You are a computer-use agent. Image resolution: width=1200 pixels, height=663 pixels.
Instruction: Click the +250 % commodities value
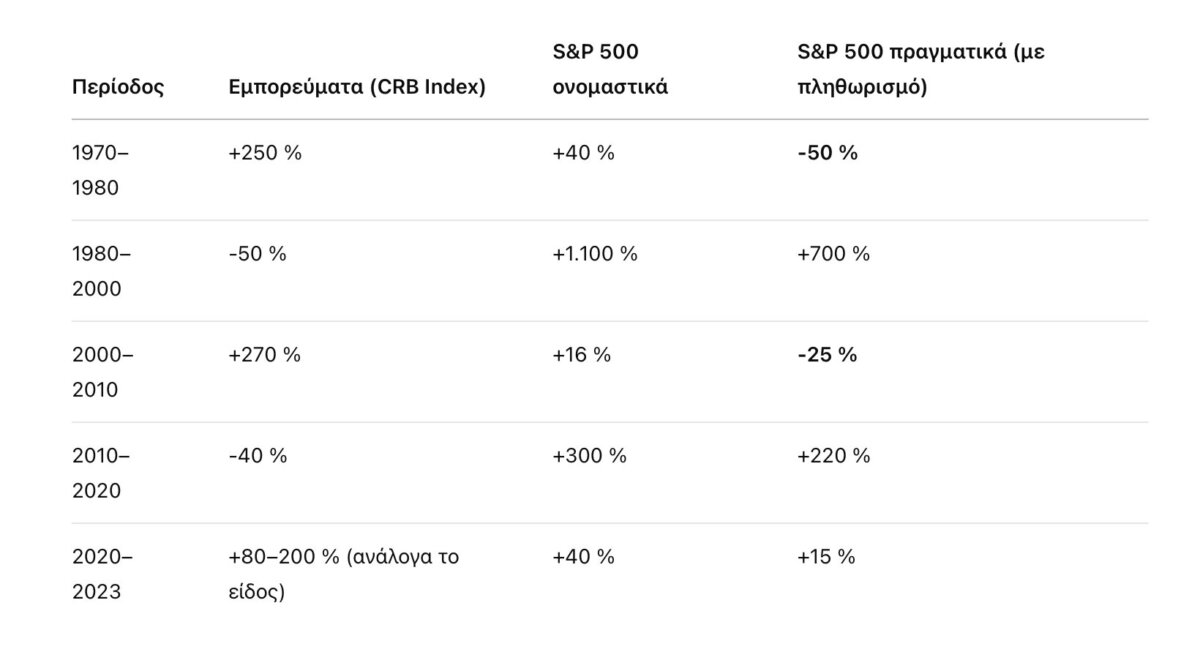point(265,153)
